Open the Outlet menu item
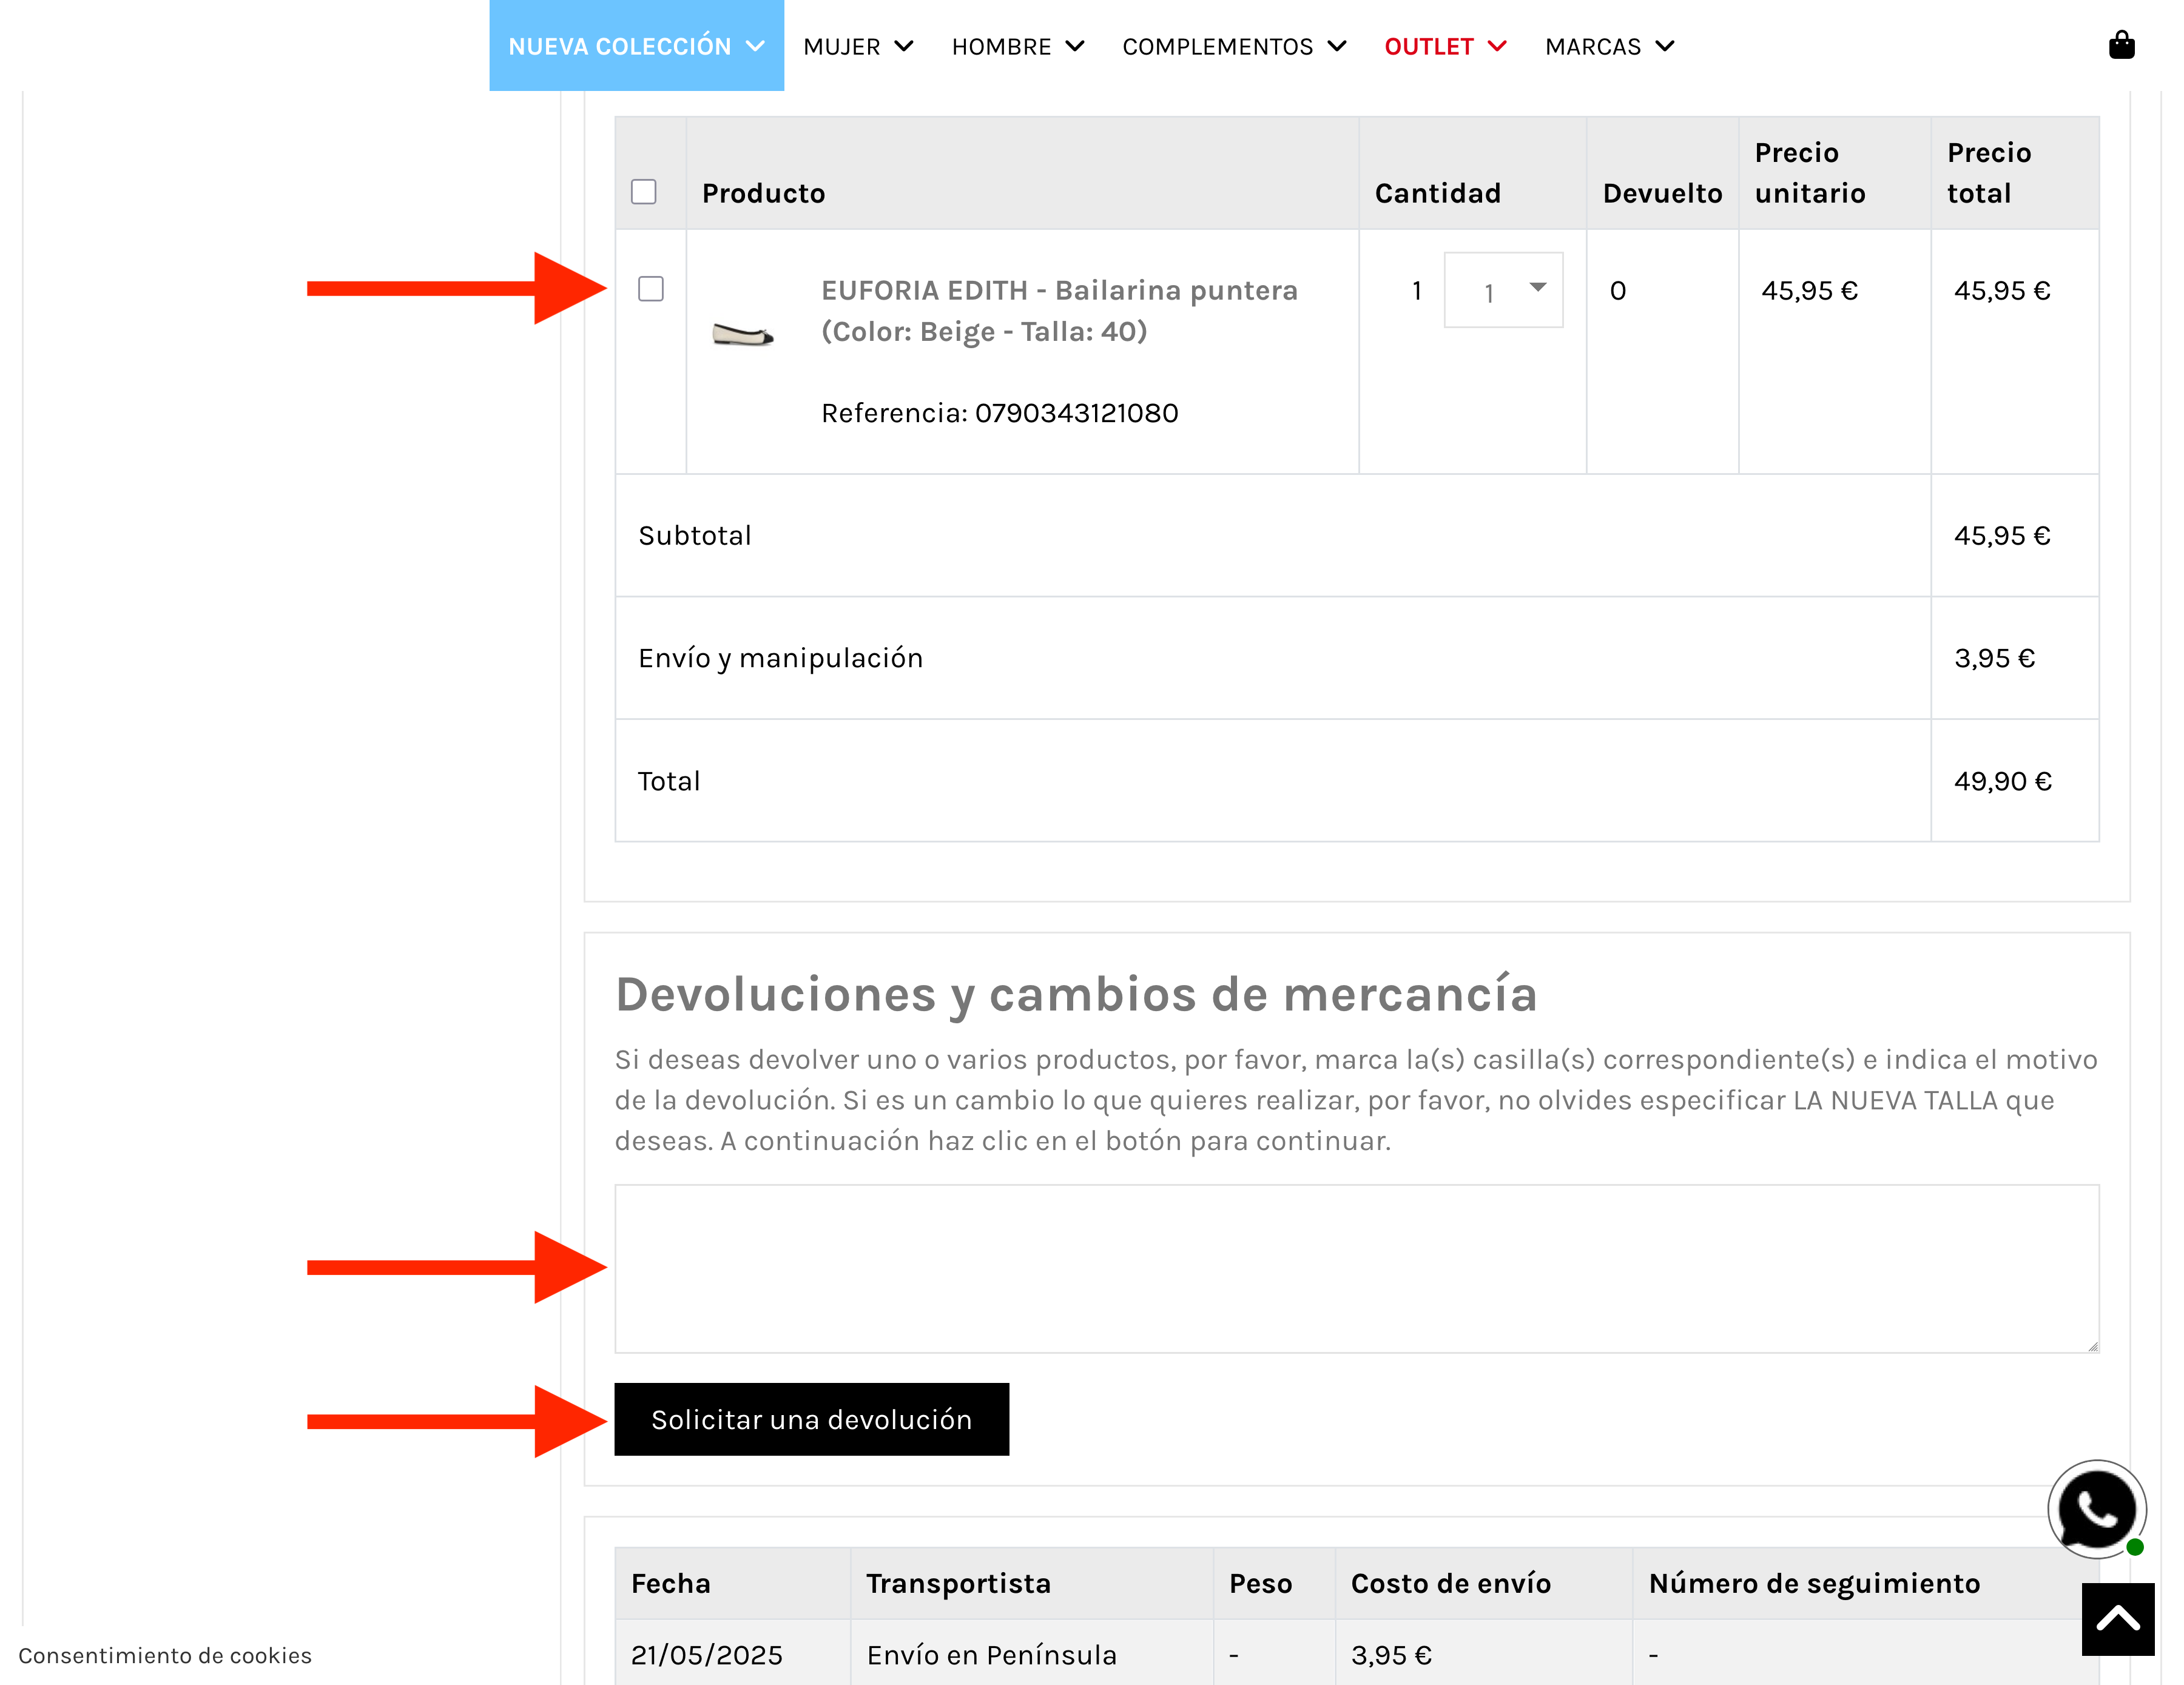This screenshot has height=1685, width=2184. (x=1429, y=47)
